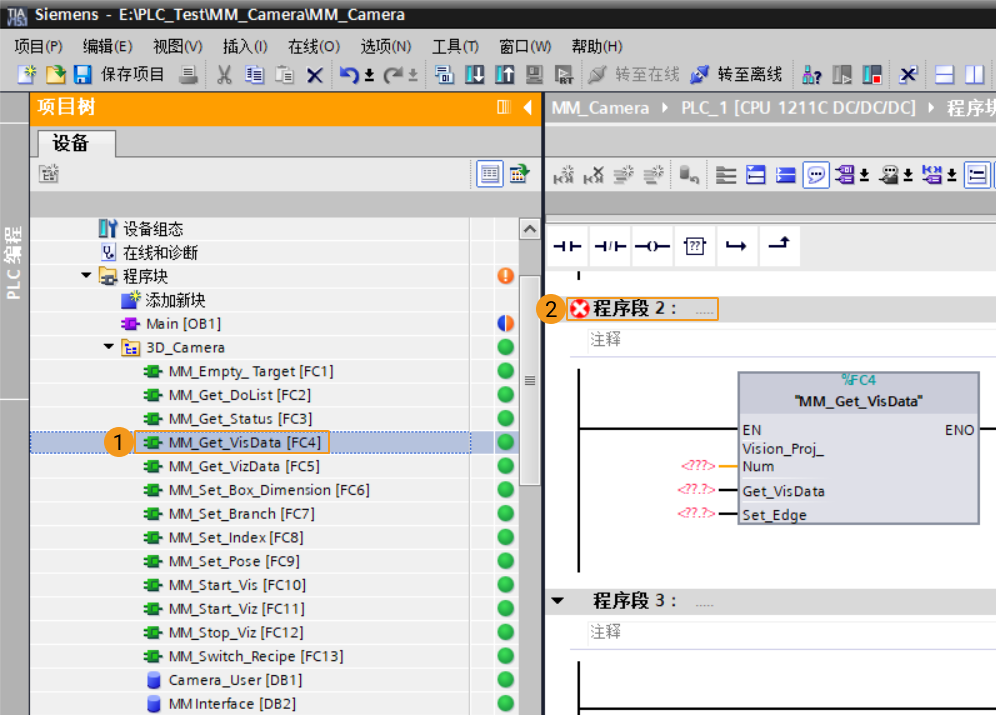The height and width of the screenshot is (715, 996).
Task: Insert empty box instruction
Action: click(x=695, y=246)
